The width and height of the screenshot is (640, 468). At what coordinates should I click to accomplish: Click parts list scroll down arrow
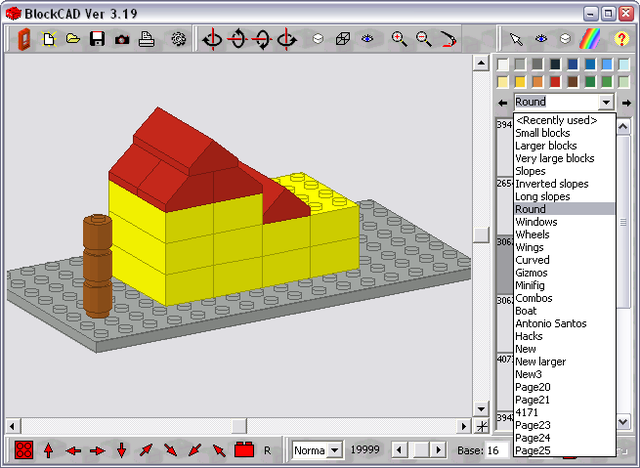(623, 421)
